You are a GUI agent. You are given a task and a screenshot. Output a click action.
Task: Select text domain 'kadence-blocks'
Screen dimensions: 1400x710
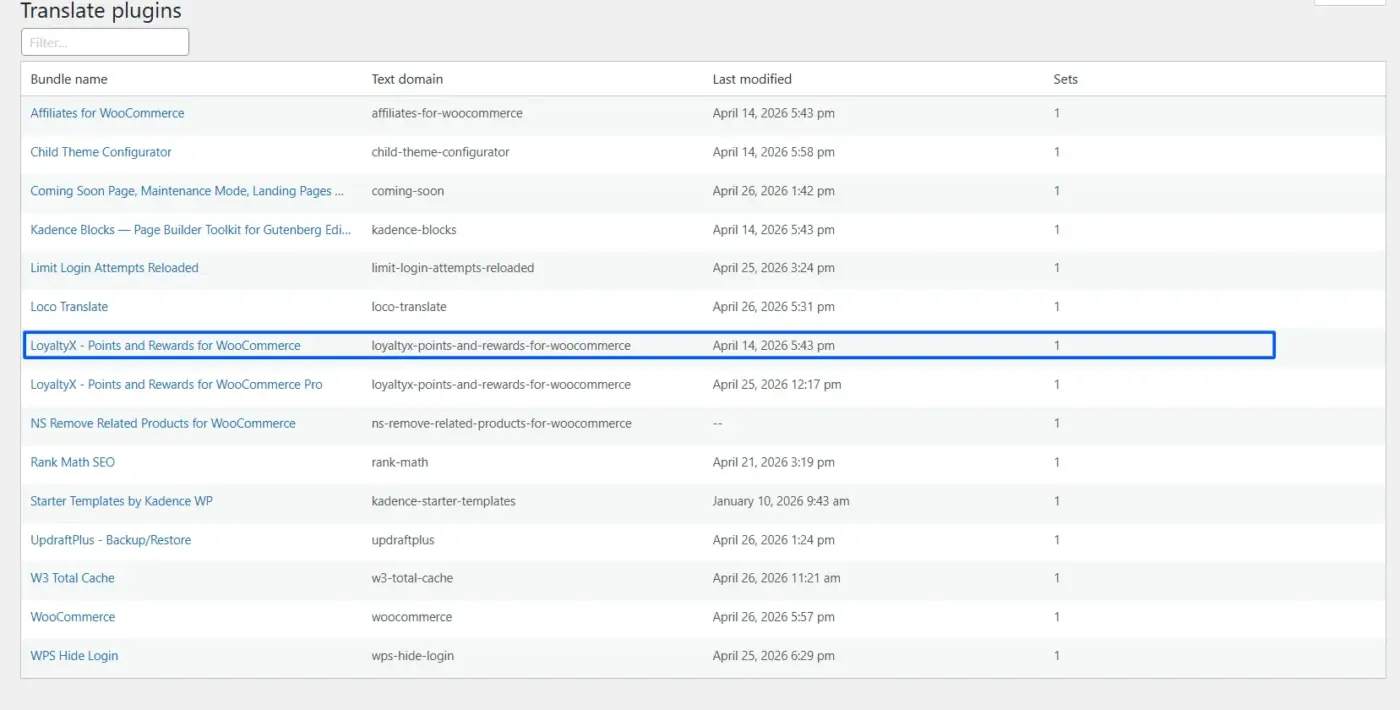(x=414, y=229)
